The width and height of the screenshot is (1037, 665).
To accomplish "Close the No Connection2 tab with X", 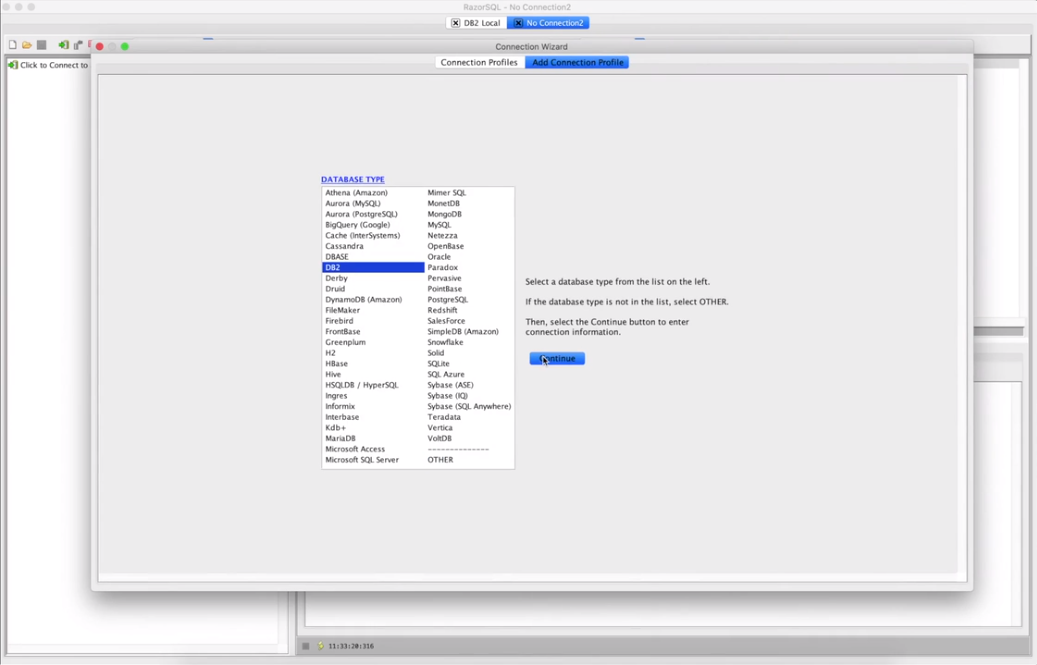I will pyautogui.click(x=518, y=22).
